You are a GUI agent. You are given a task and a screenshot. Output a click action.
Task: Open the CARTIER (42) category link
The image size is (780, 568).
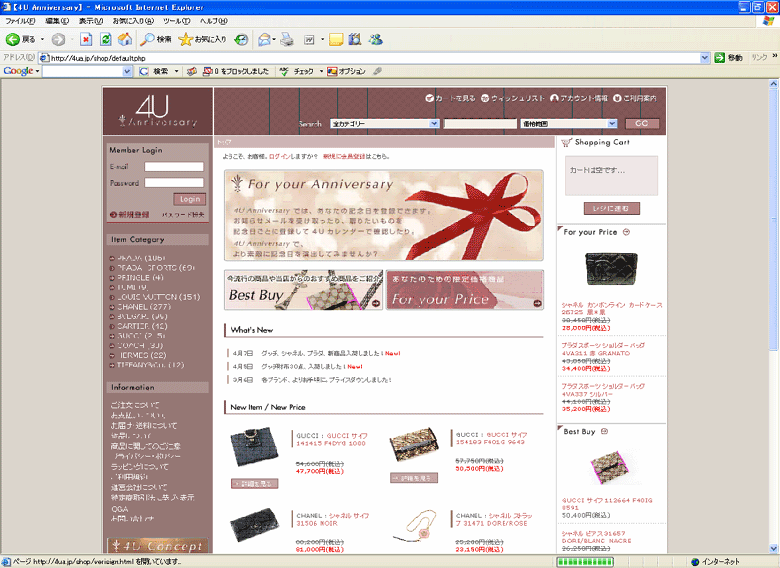click(142, 326)
